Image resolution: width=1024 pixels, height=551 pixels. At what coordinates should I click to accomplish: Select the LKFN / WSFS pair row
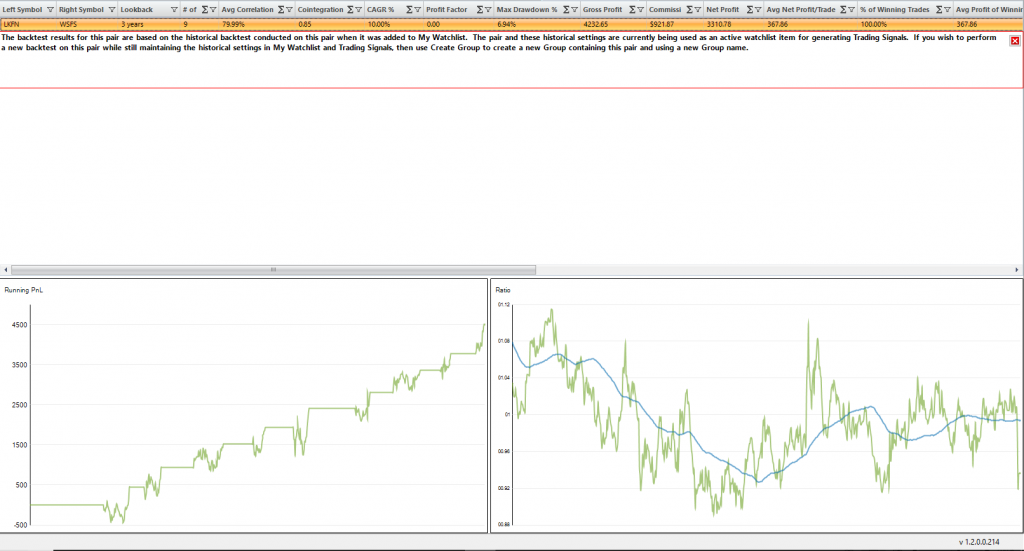tap(30, 22)
